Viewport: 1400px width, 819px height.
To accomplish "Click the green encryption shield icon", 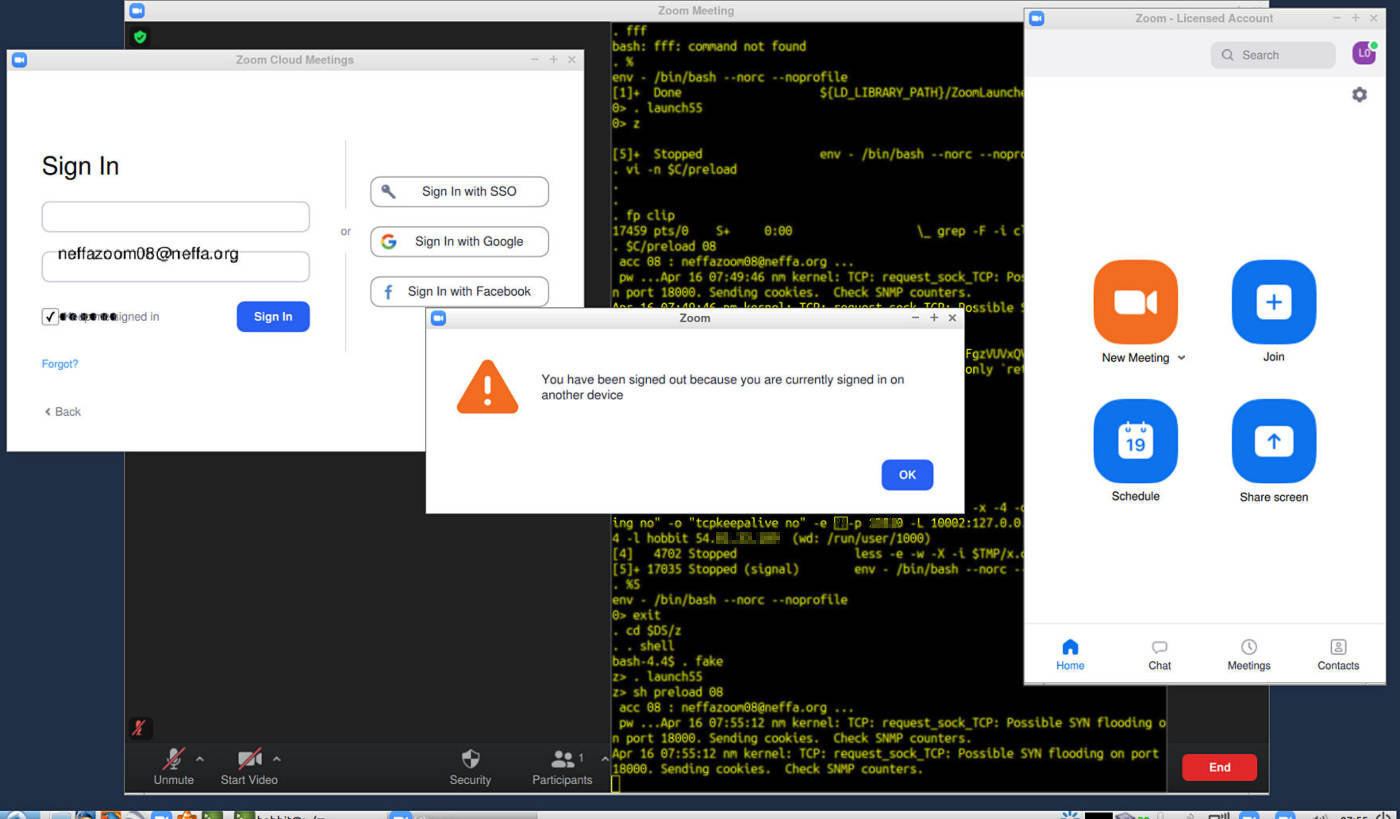I will coord(140,37).
